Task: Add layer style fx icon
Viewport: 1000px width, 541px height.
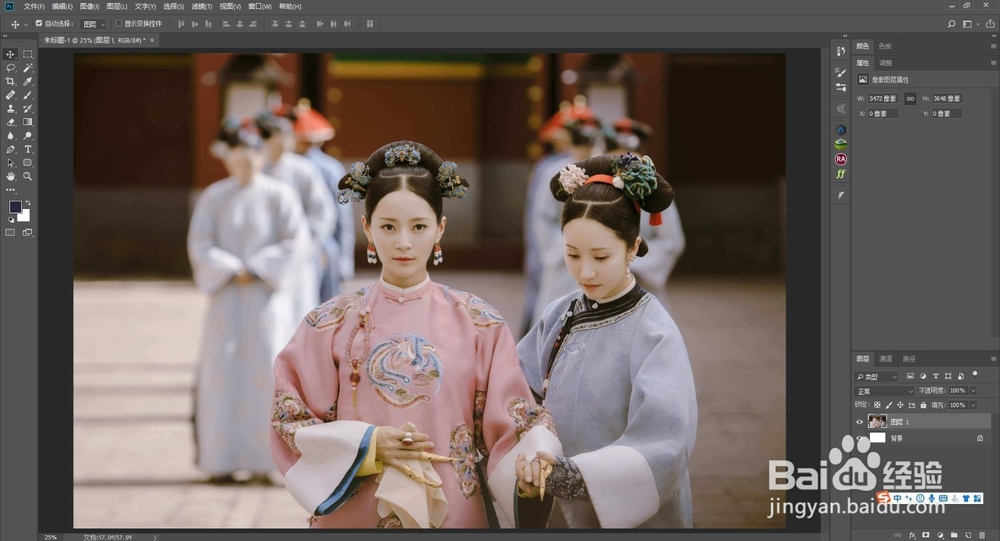Action: (912, 535)
